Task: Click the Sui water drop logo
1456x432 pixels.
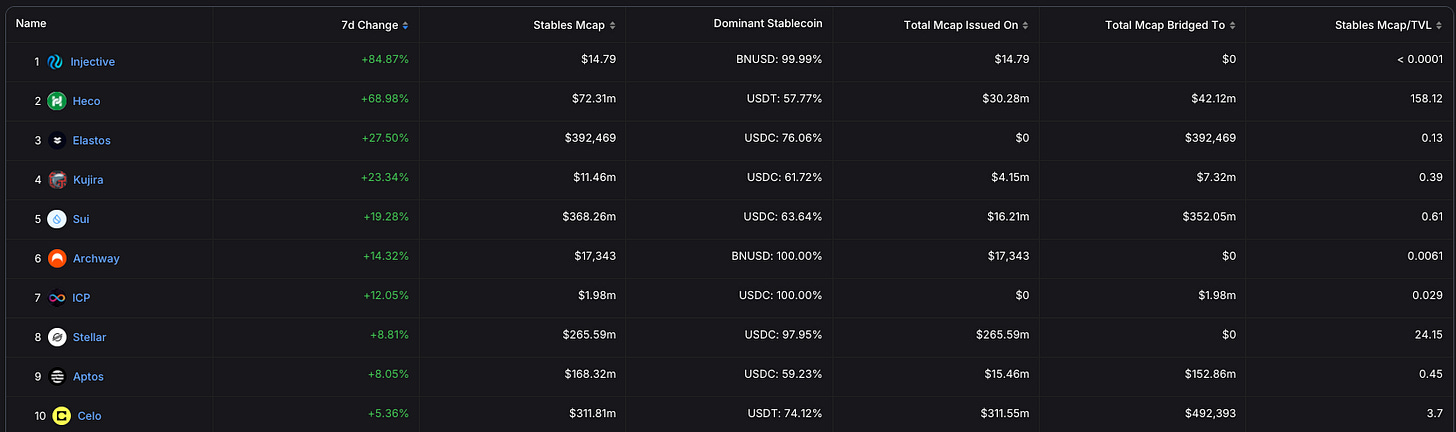Action: pyautogui.click(x=57, y=219)
